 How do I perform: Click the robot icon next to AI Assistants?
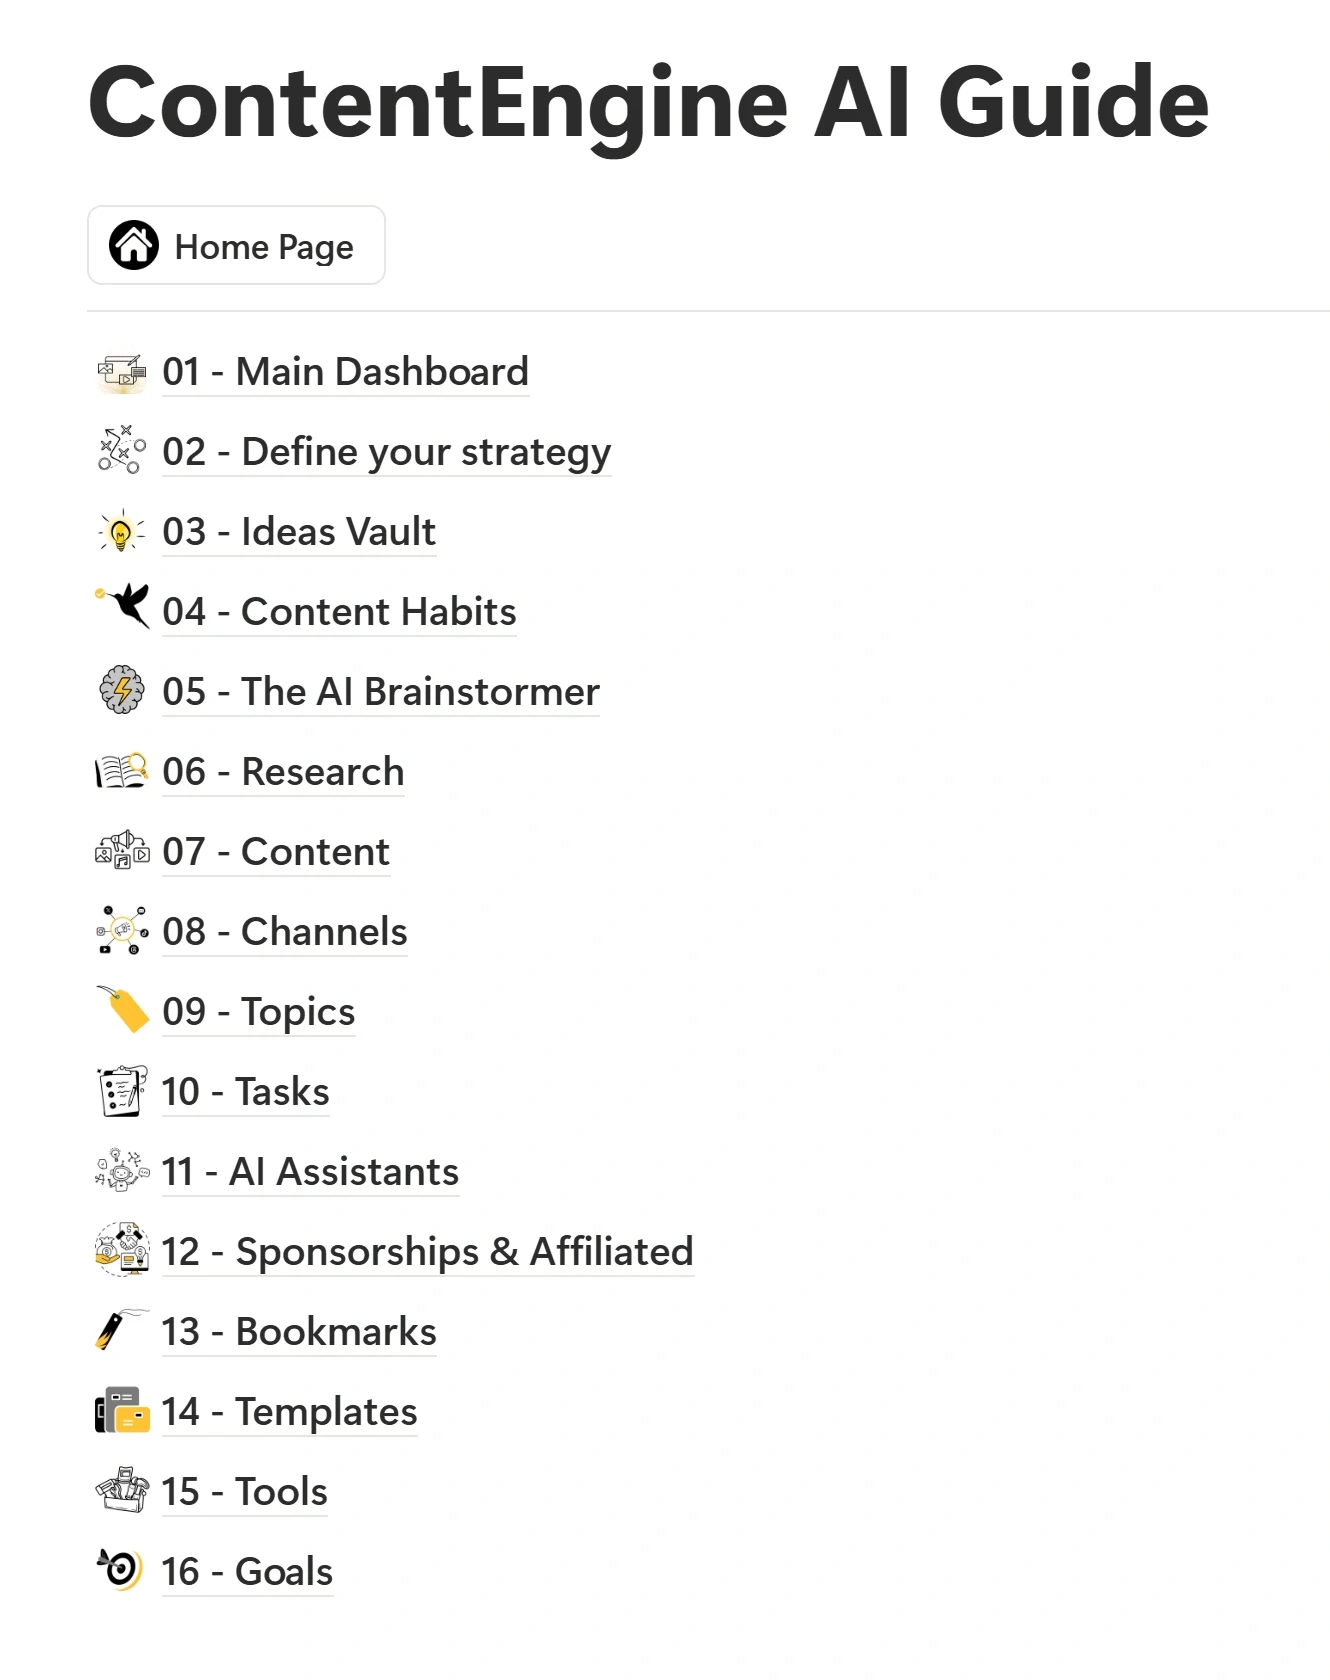[121, 1171]
